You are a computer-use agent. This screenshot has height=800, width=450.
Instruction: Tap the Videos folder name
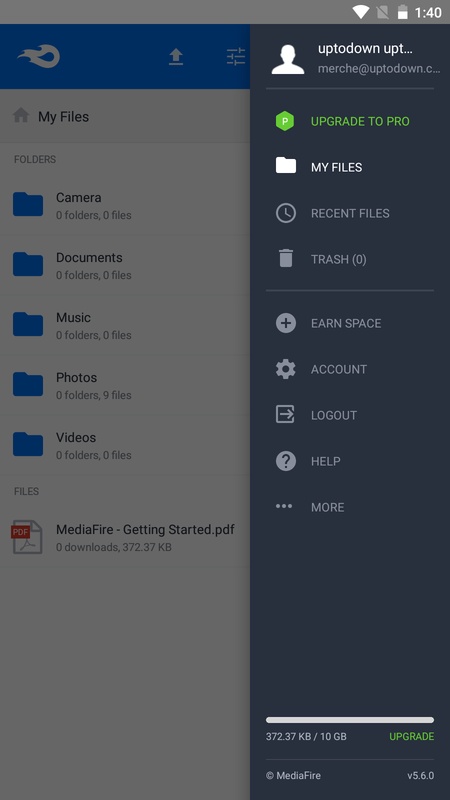click(x=76, y=437)
